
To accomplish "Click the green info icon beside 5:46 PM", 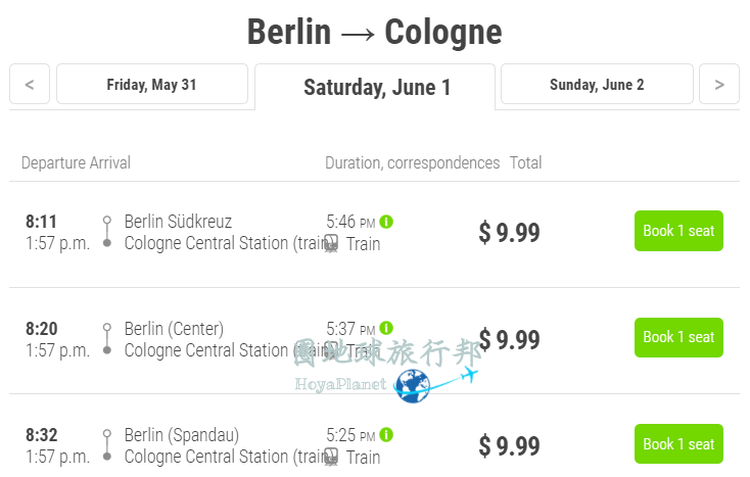I will [386, 222].
